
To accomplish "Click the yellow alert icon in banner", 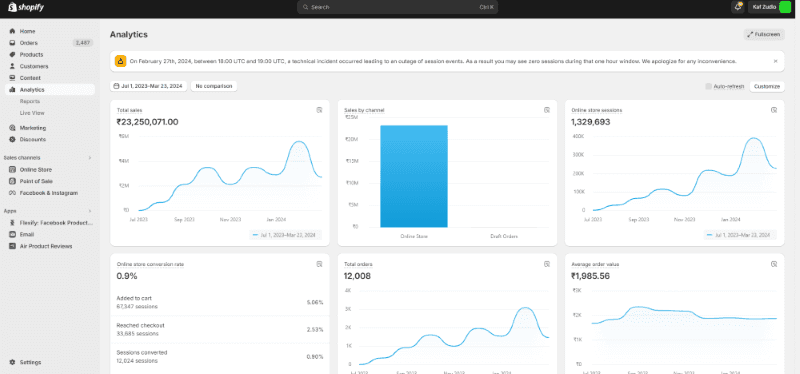I will point(120,61).
